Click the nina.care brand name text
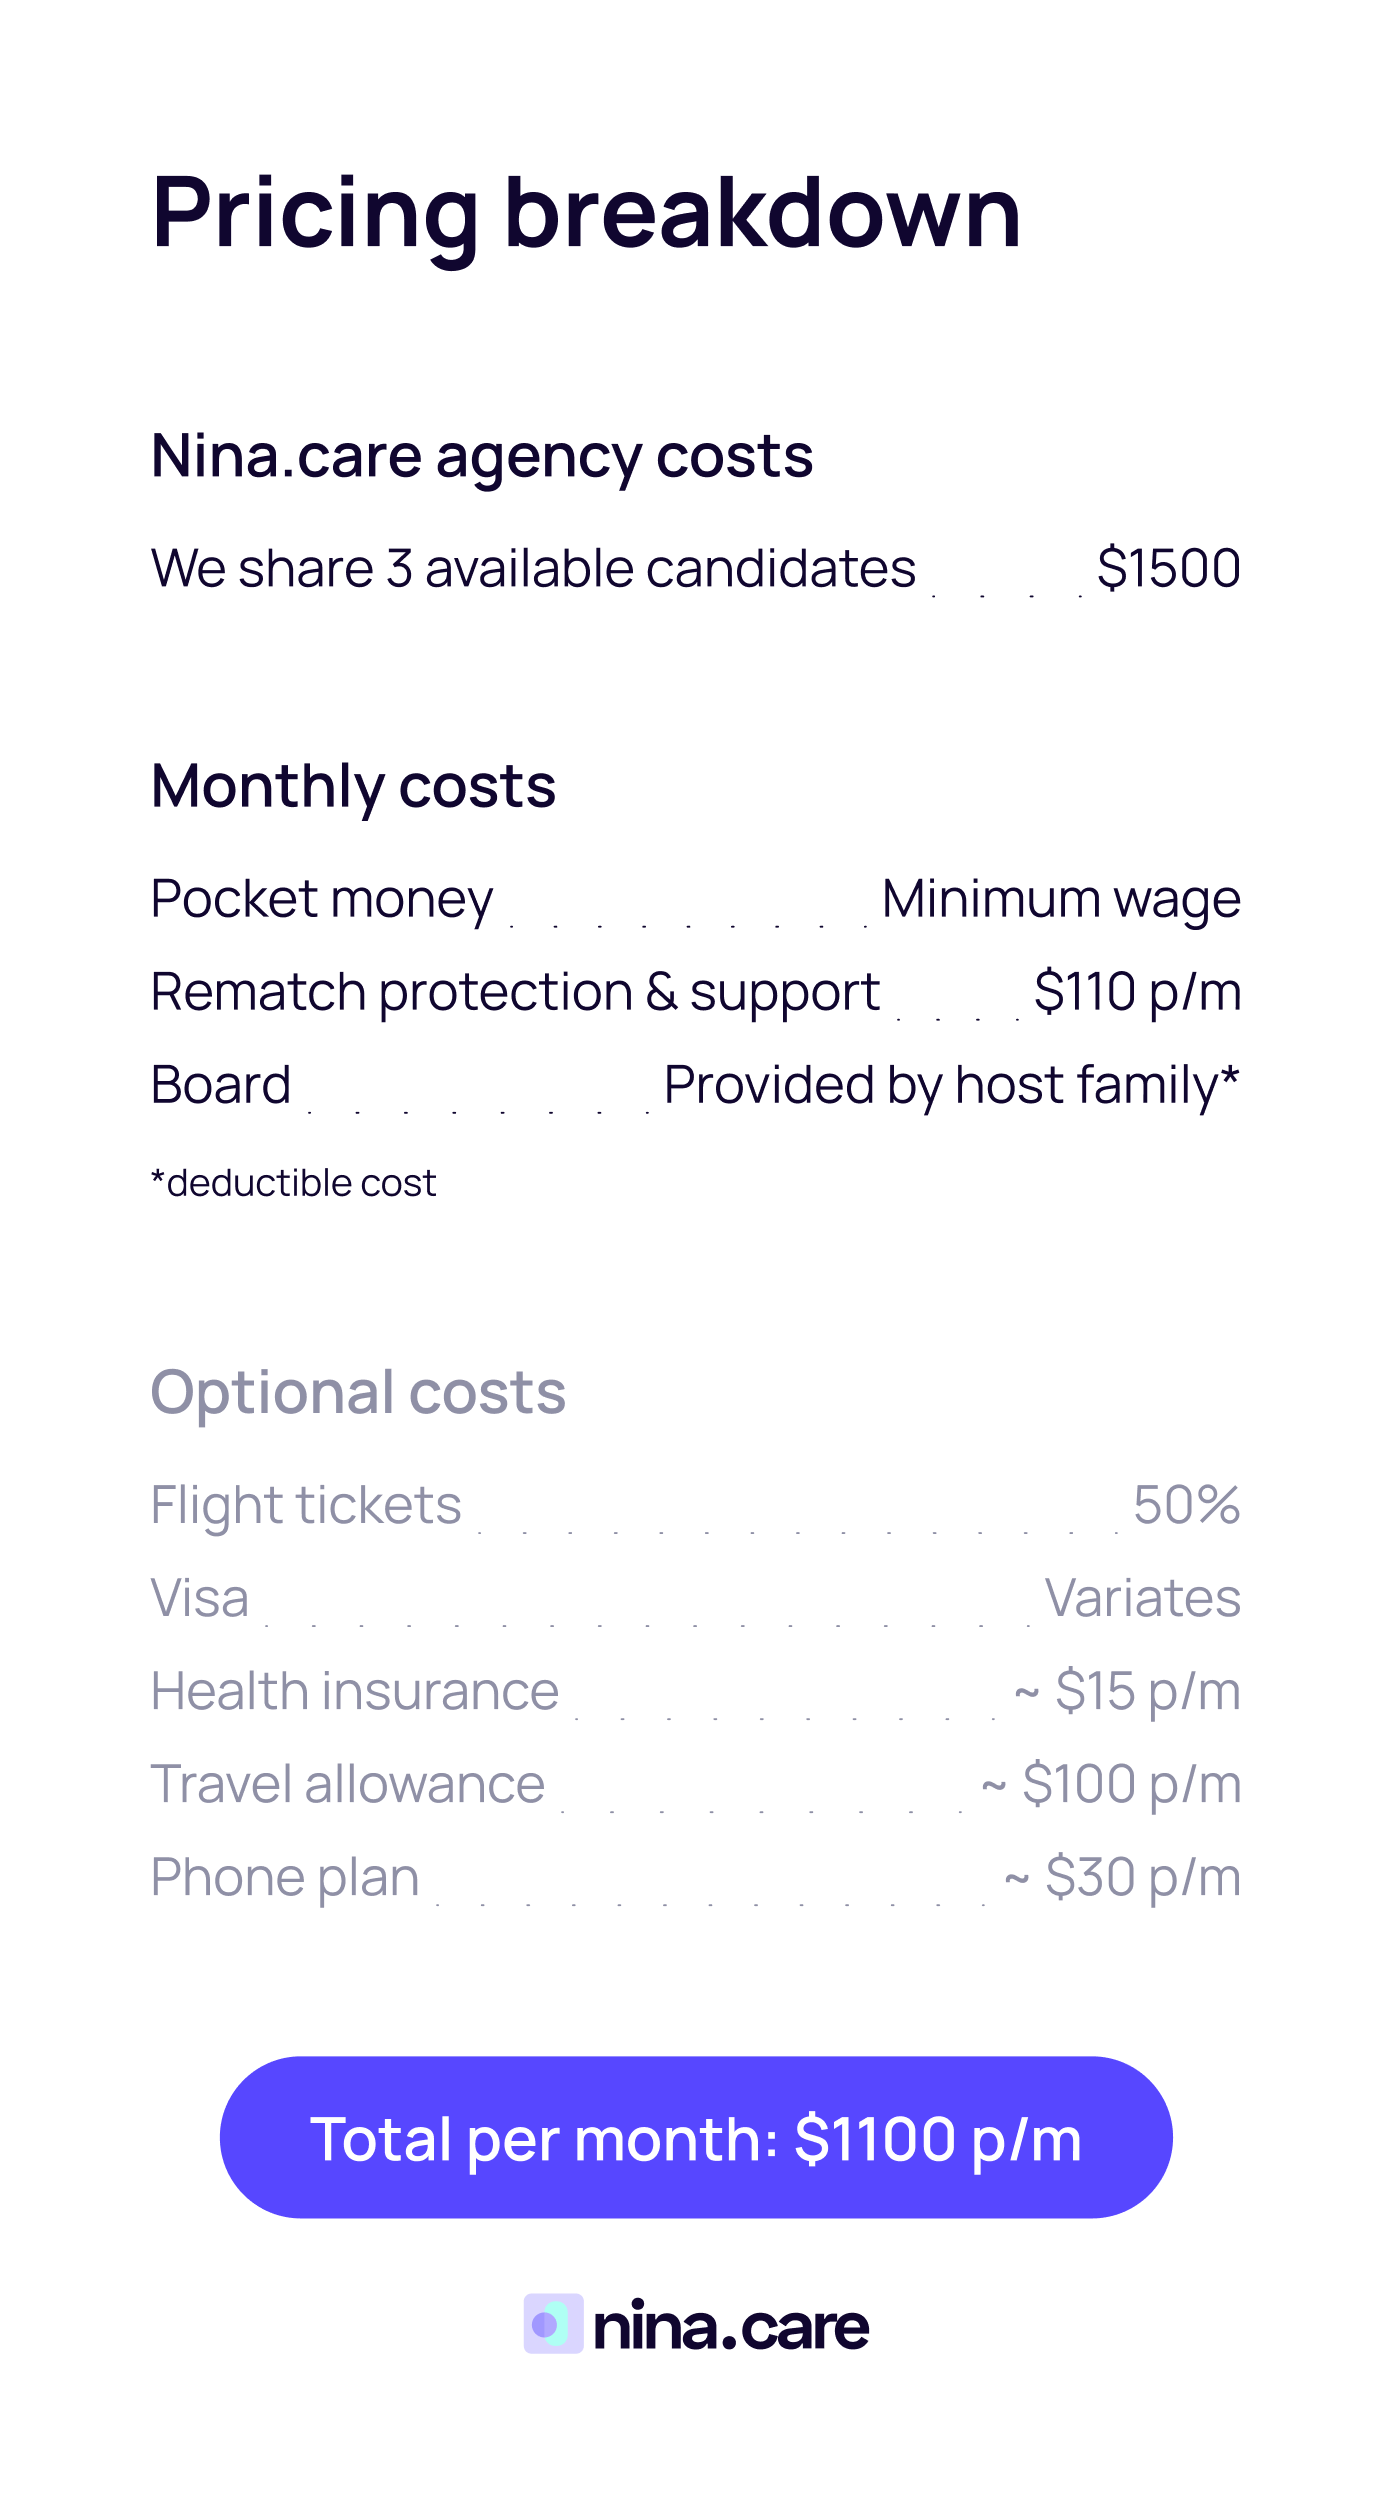 tap(731, 2327)
